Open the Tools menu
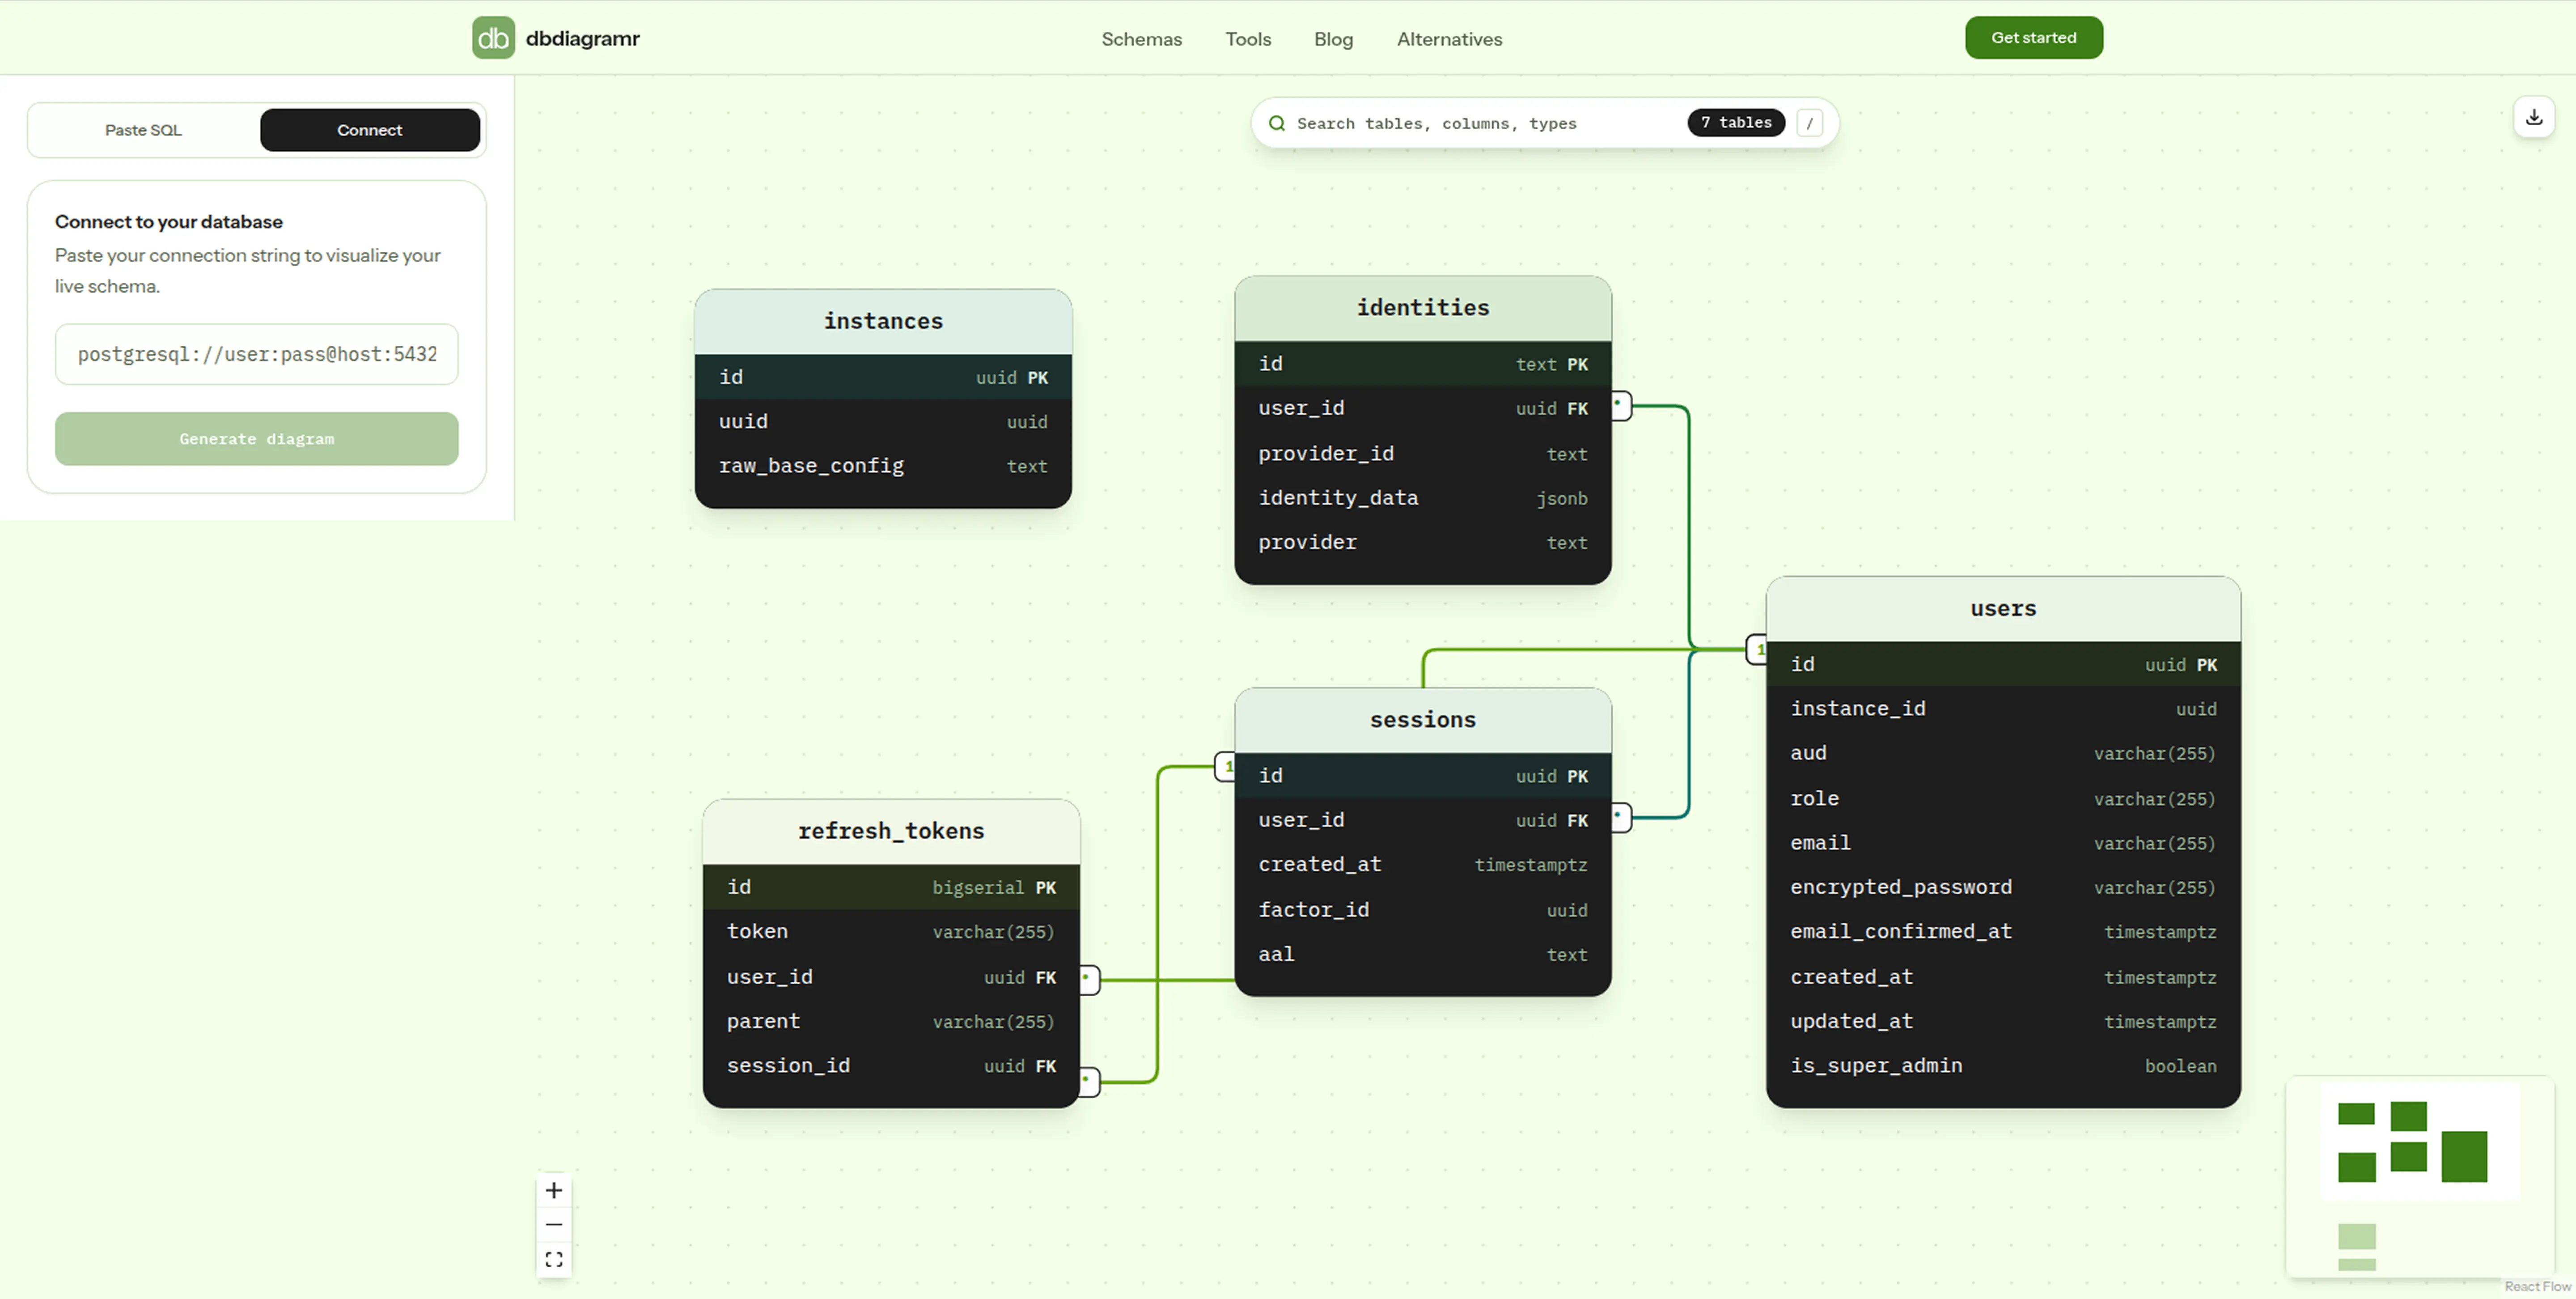 tap(1248, 39)
